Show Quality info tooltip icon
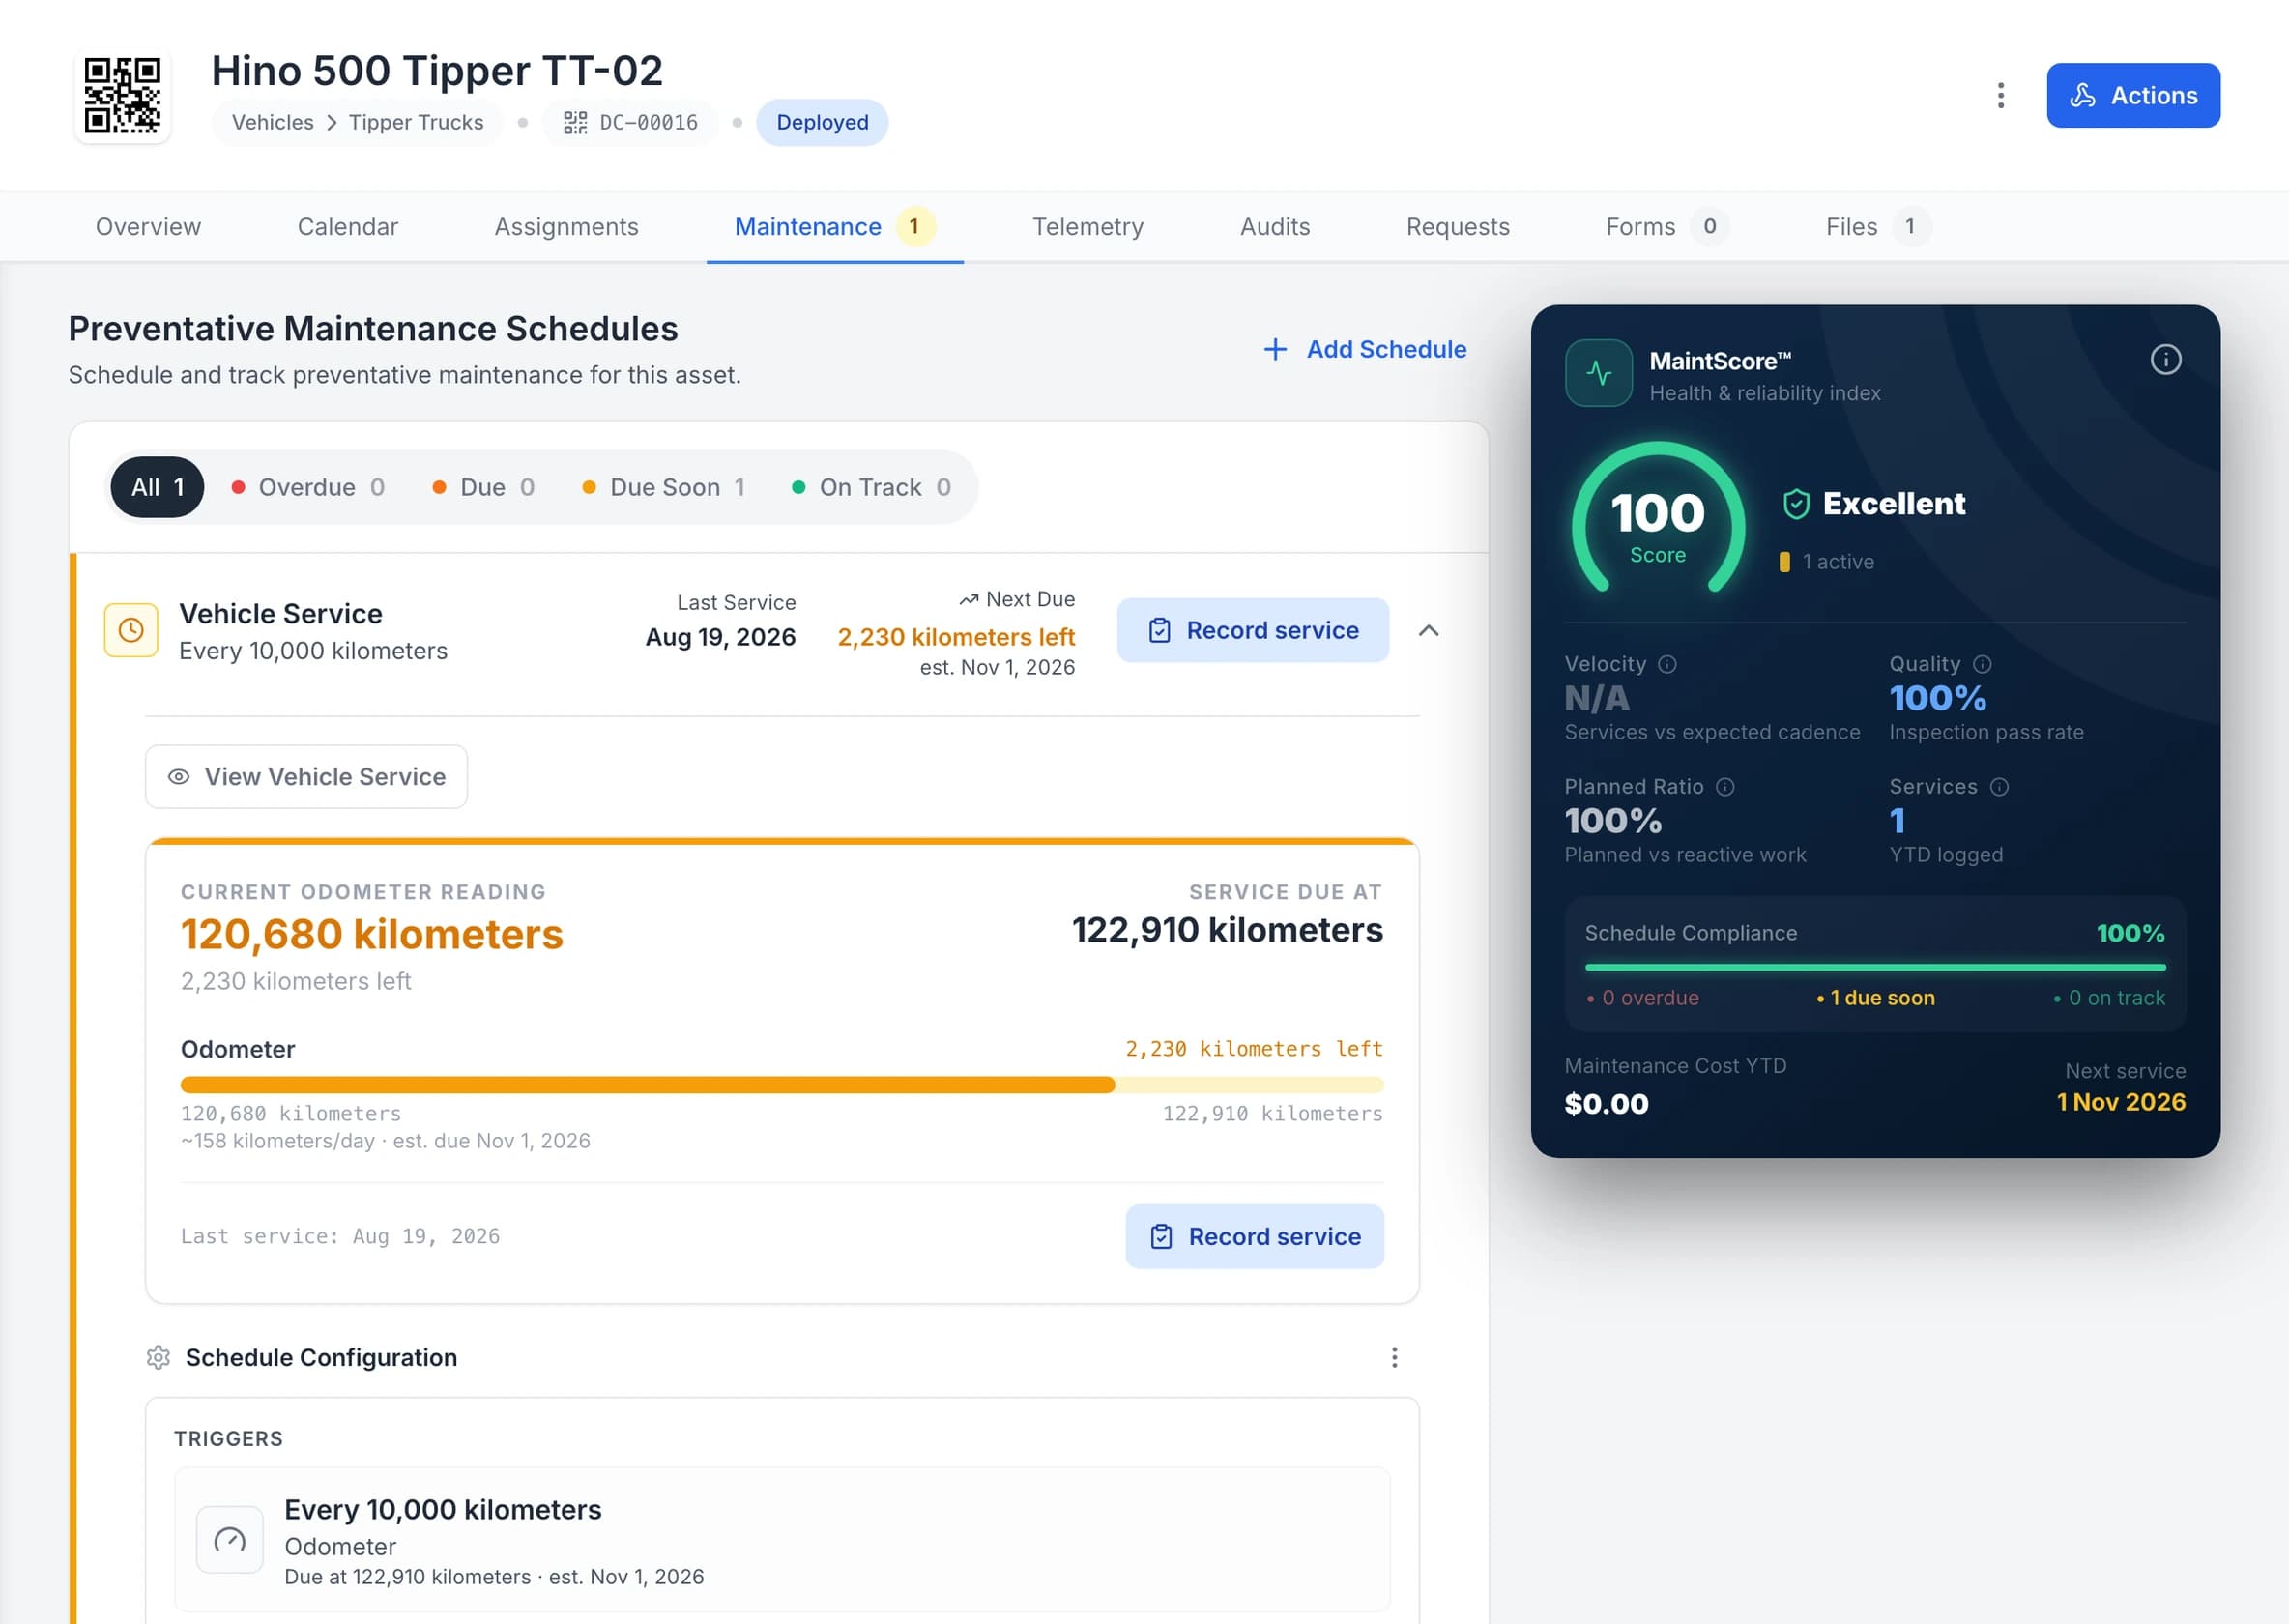 (x=1982, y=665)
